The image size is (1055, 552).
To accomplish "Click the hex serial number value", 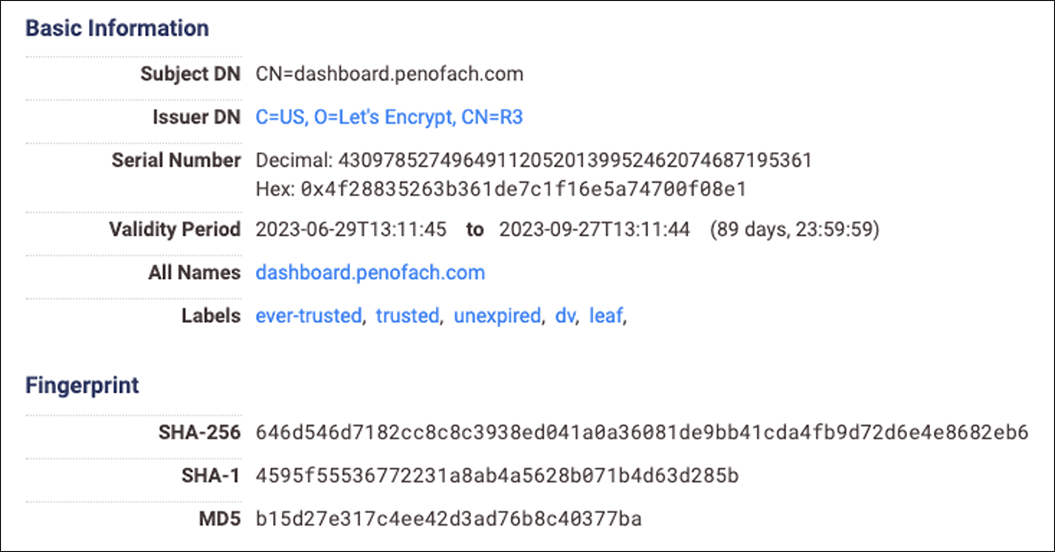I will click(x=524, y=188).
